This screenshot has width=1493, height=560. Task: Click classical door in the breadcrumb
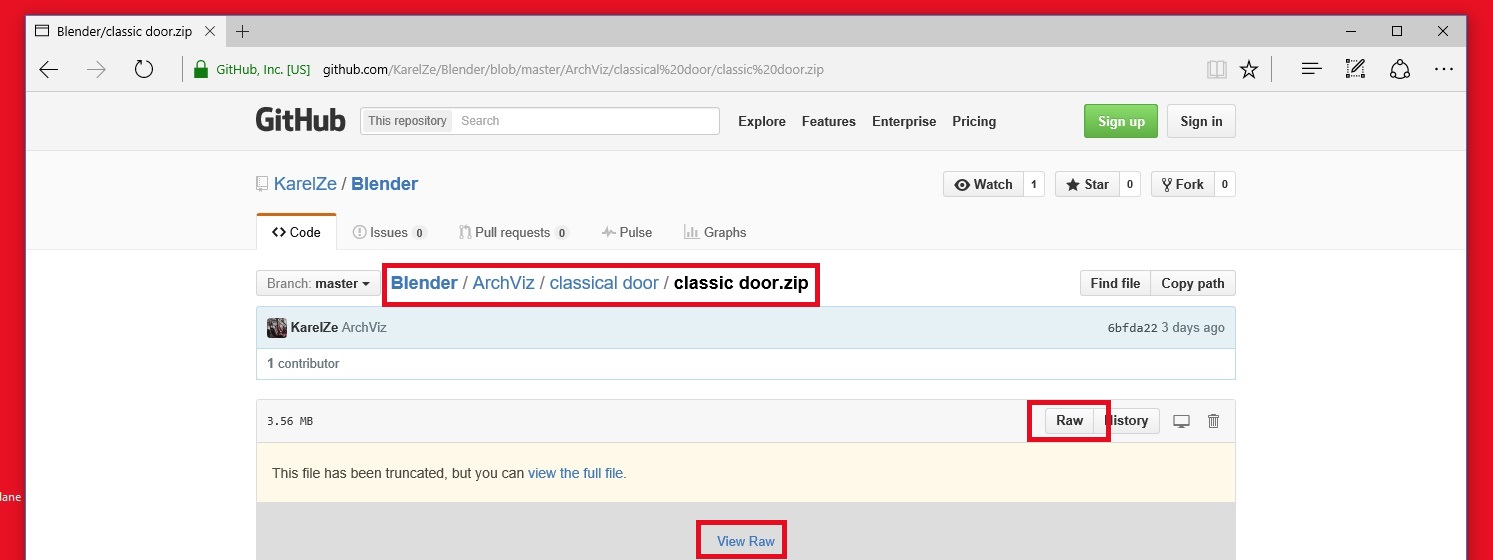(x=604, y=283)
